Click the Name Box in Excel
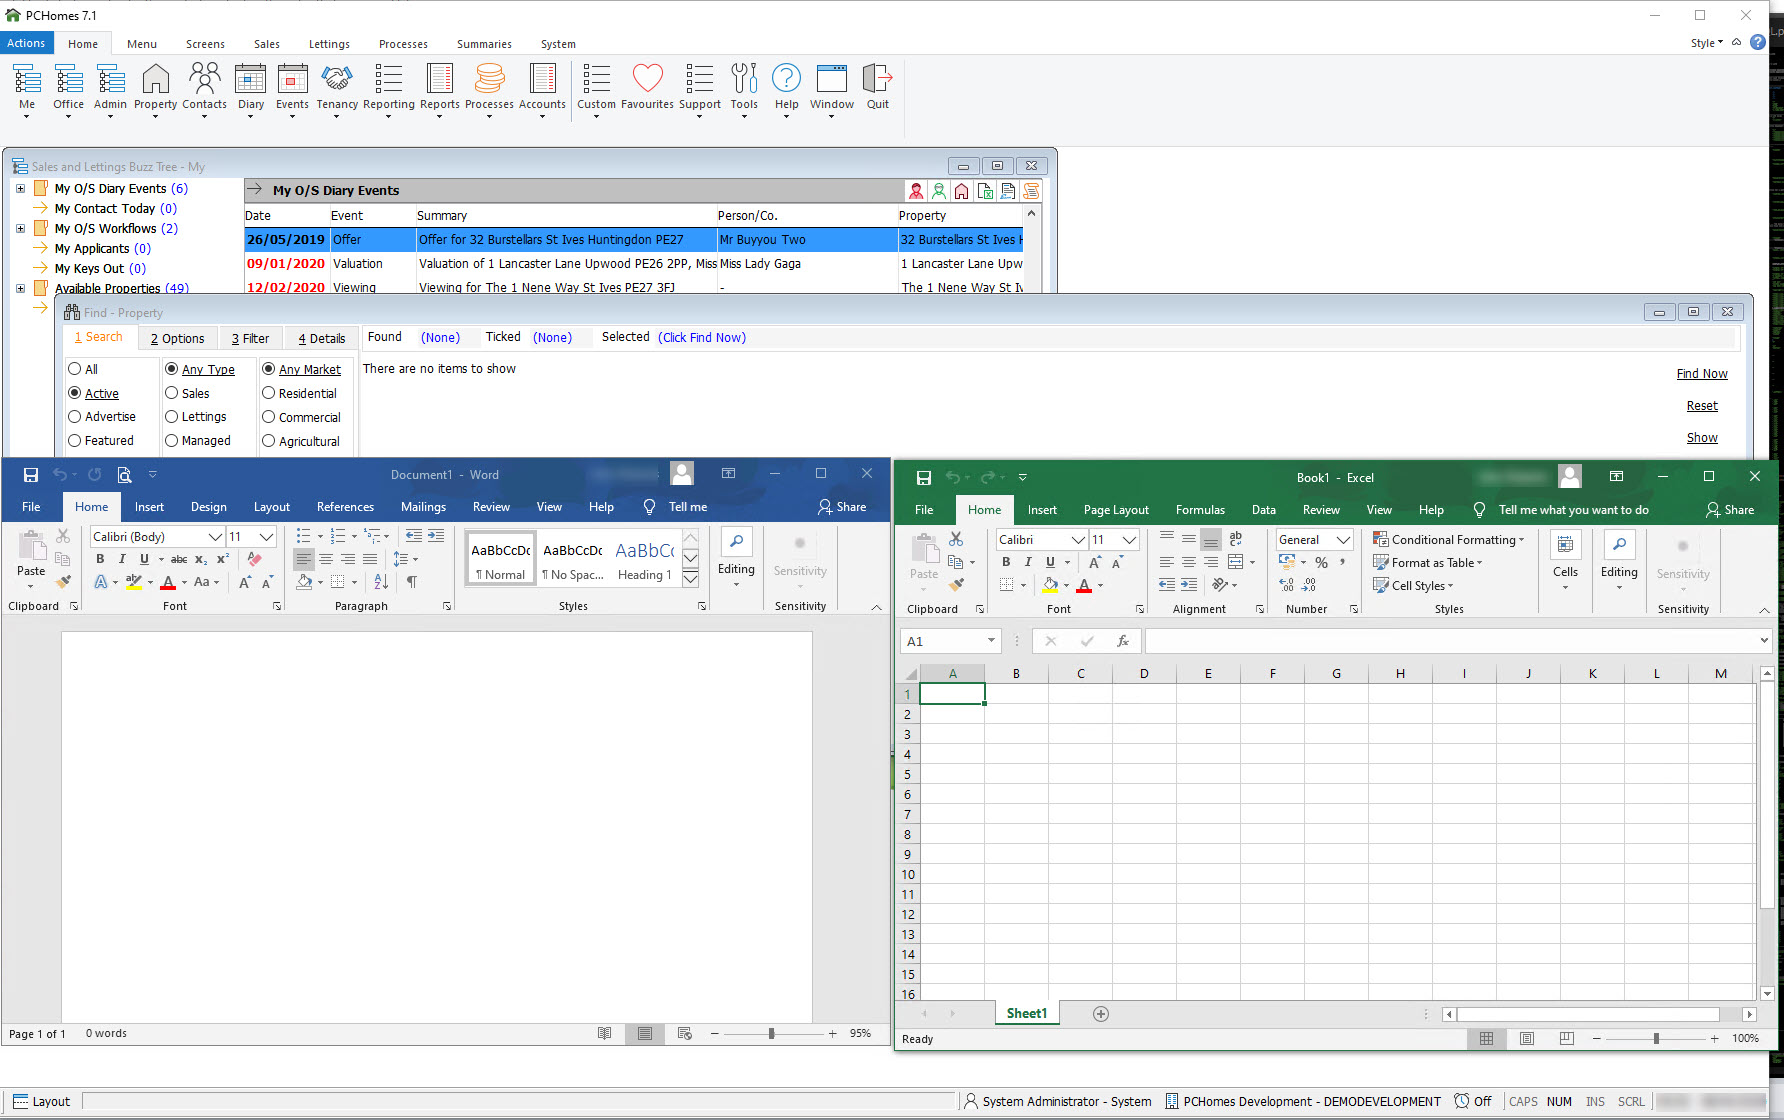 [x=945, y=640]
